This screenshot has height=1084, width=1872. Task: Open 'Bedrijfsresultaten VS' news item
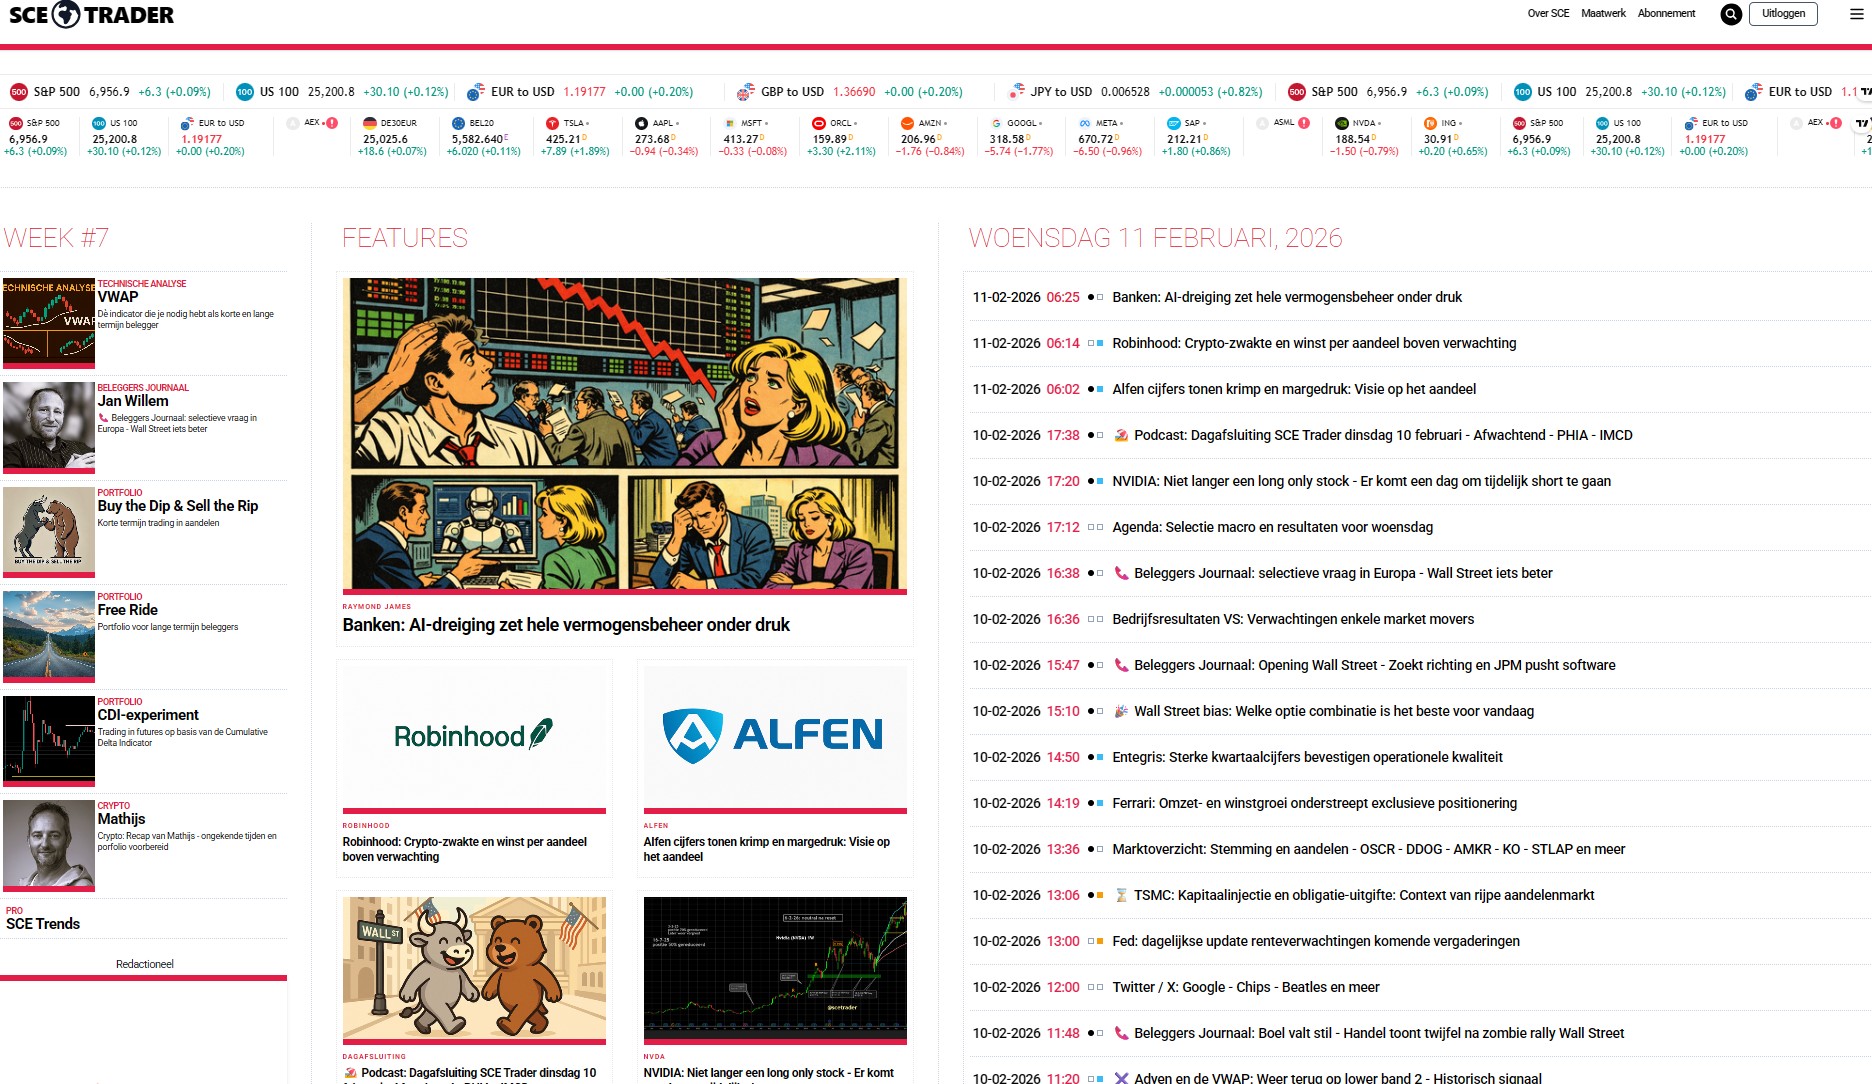1293,619
